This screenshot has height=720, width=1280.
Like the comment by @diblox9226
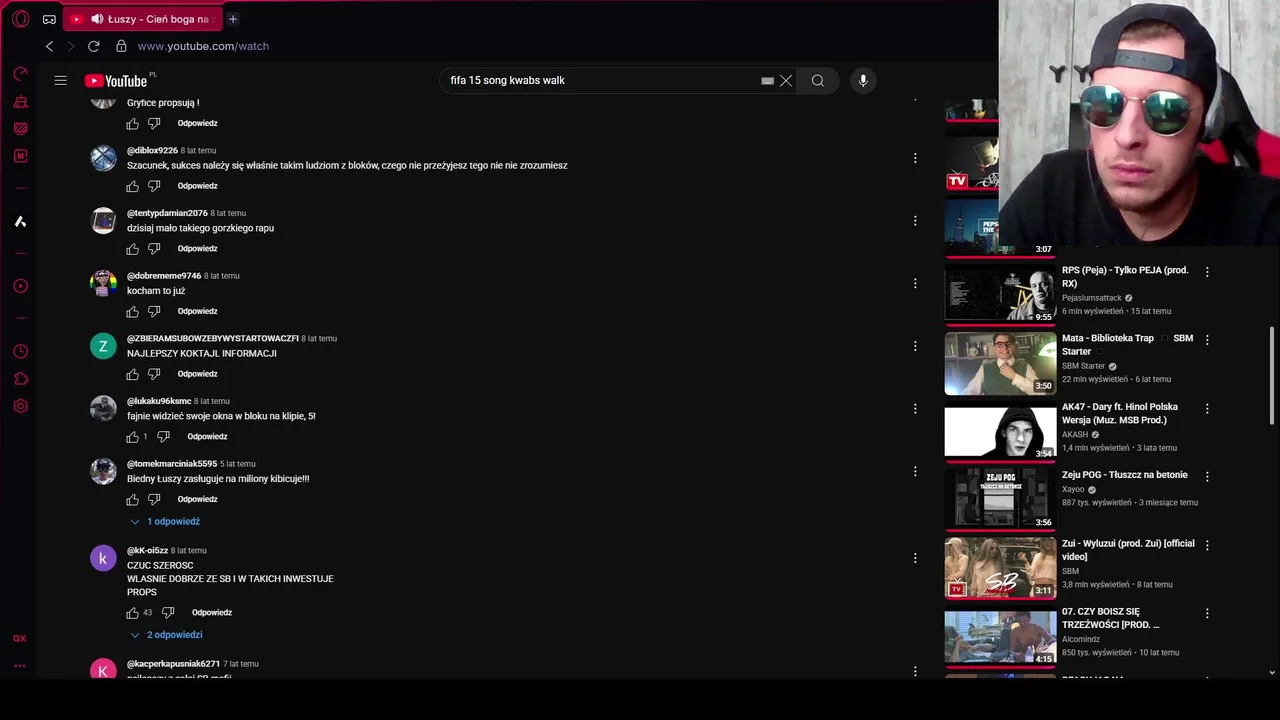pos(132,186)
